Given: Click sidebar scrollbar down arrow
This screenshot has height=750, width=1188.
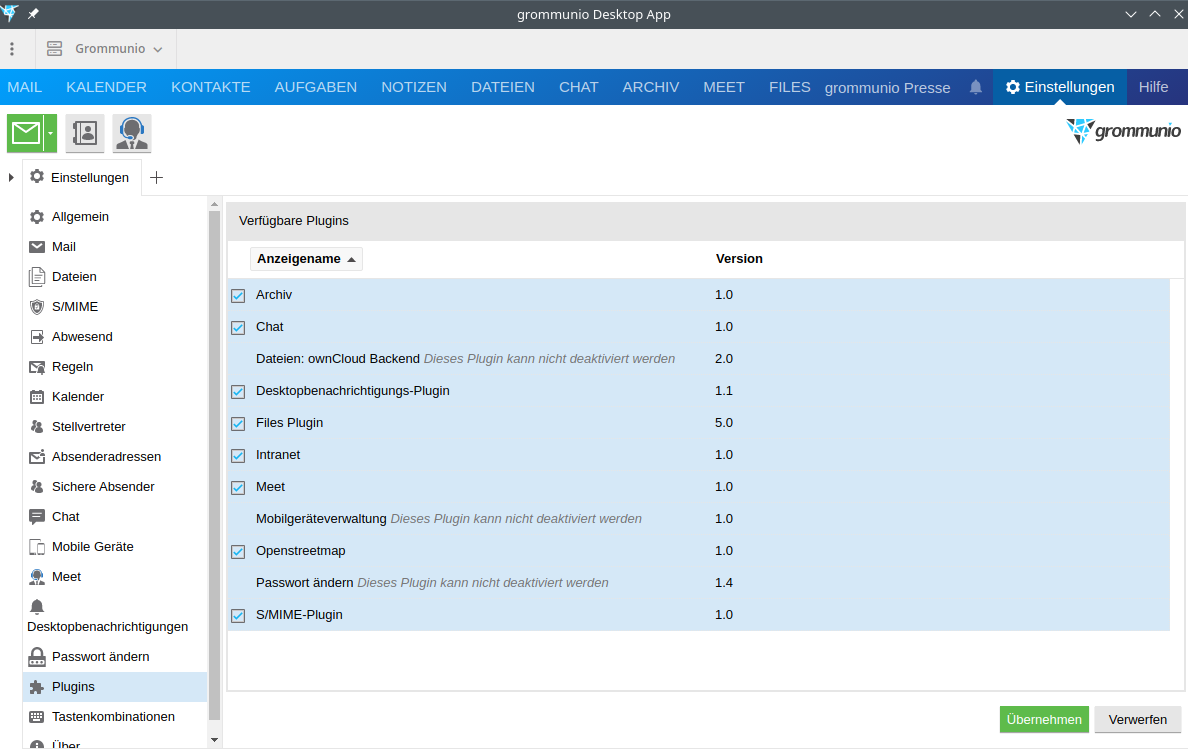Looking at the screenshot, I should click(214, 740).
